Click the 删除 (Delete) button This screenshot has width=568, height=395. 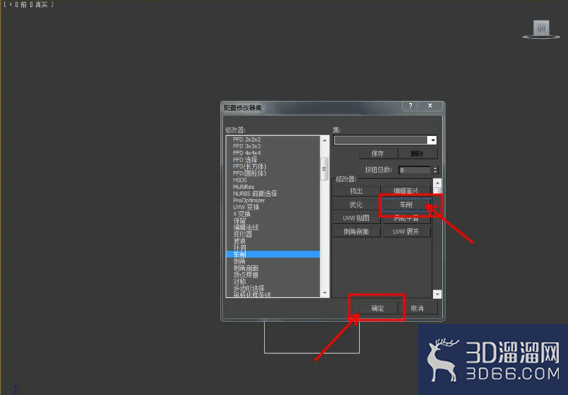418,154
